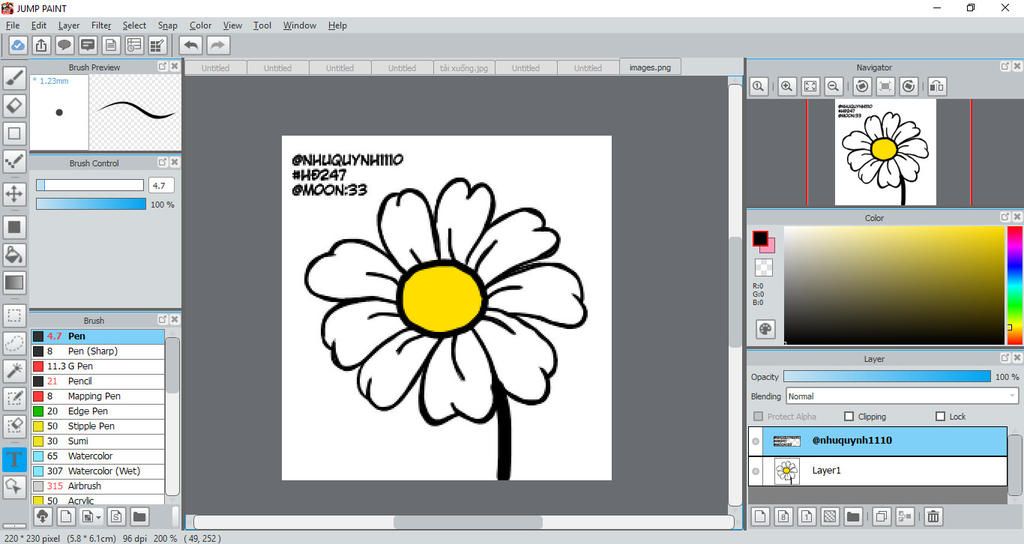The image size is (1024, 544).
Task: Adjust the layer Opacity slider
Action: coord(887,377)
